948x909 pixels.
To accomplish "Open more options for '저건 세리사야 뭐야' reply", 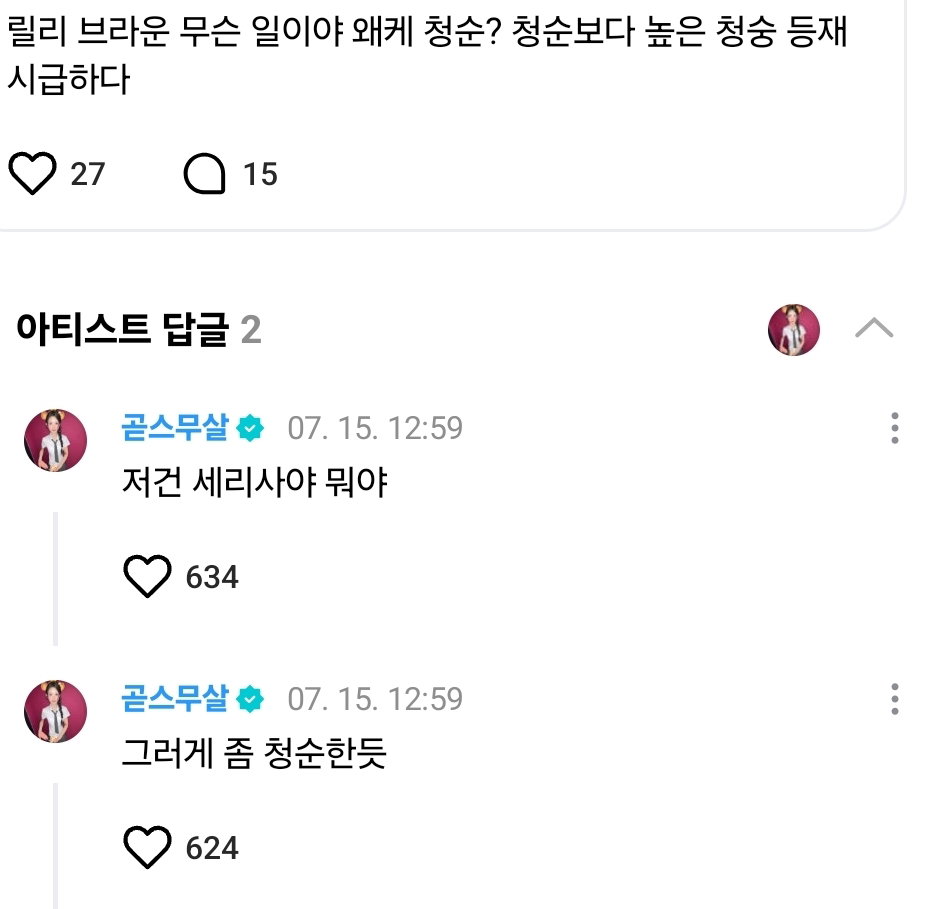I will [x=895, y=428].
